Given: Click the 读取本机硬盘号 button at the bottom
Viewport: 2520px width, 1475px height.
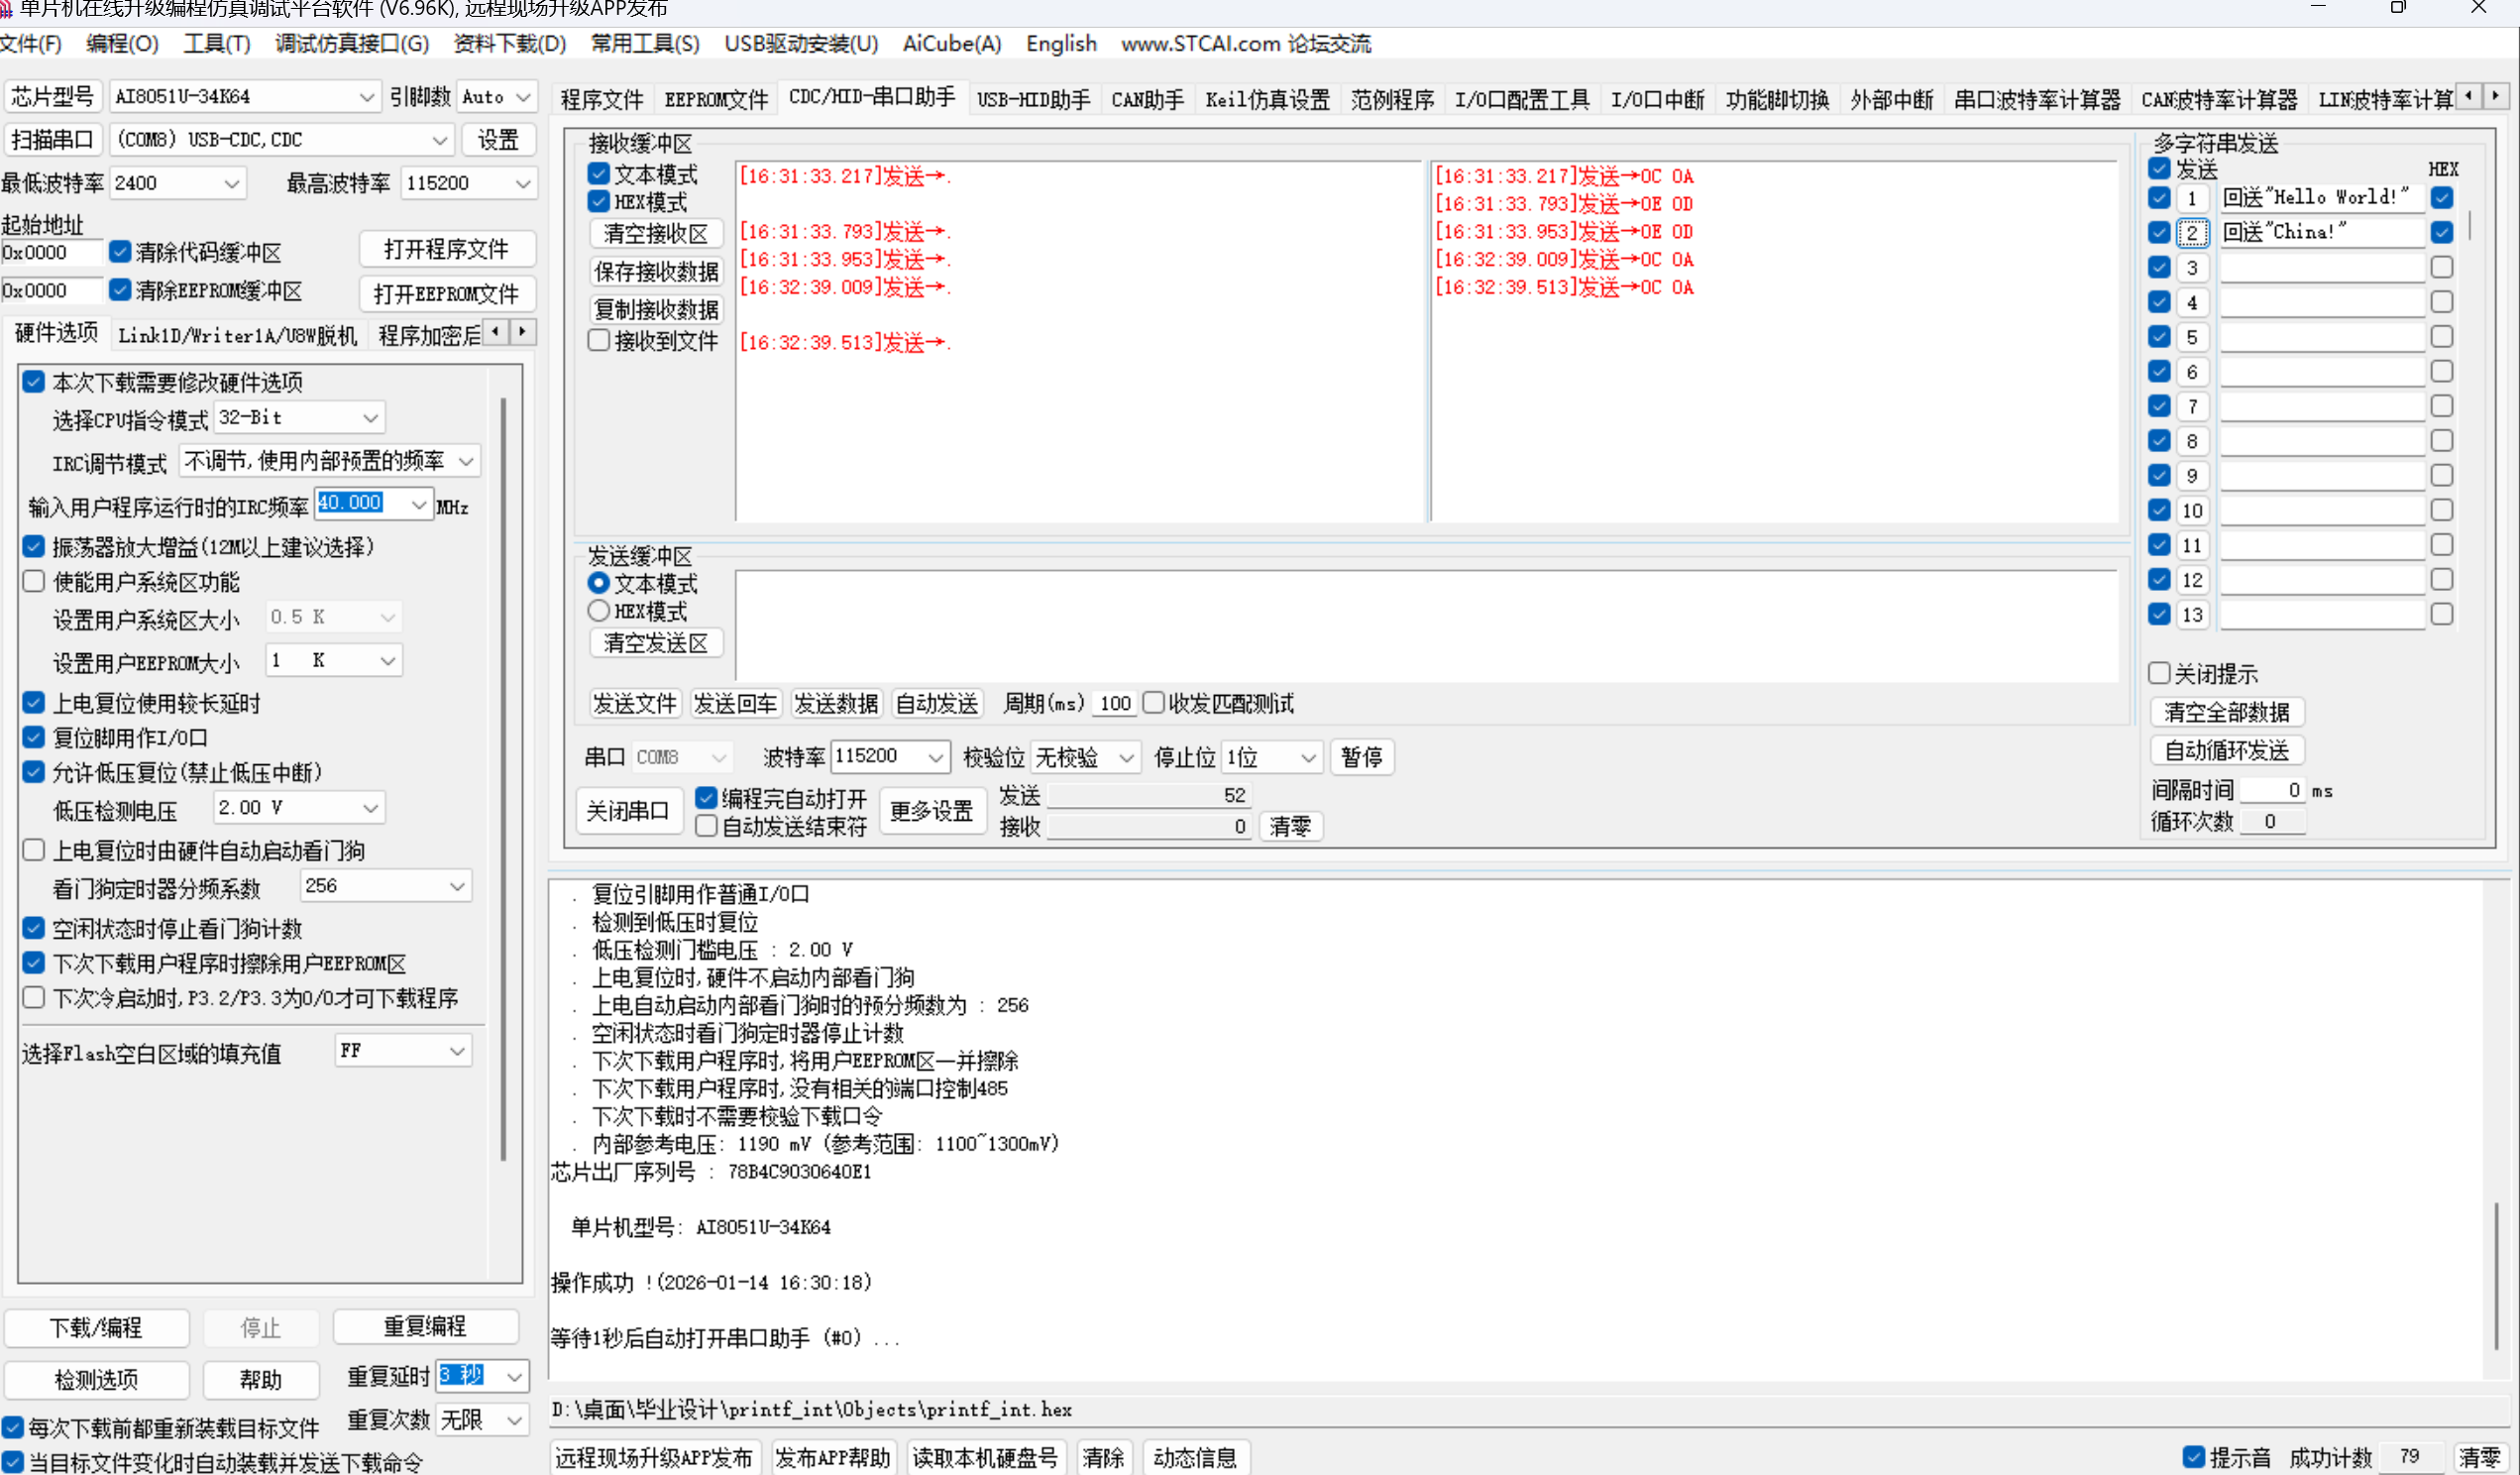Looking at the screenshot, I should (985, 1457).
